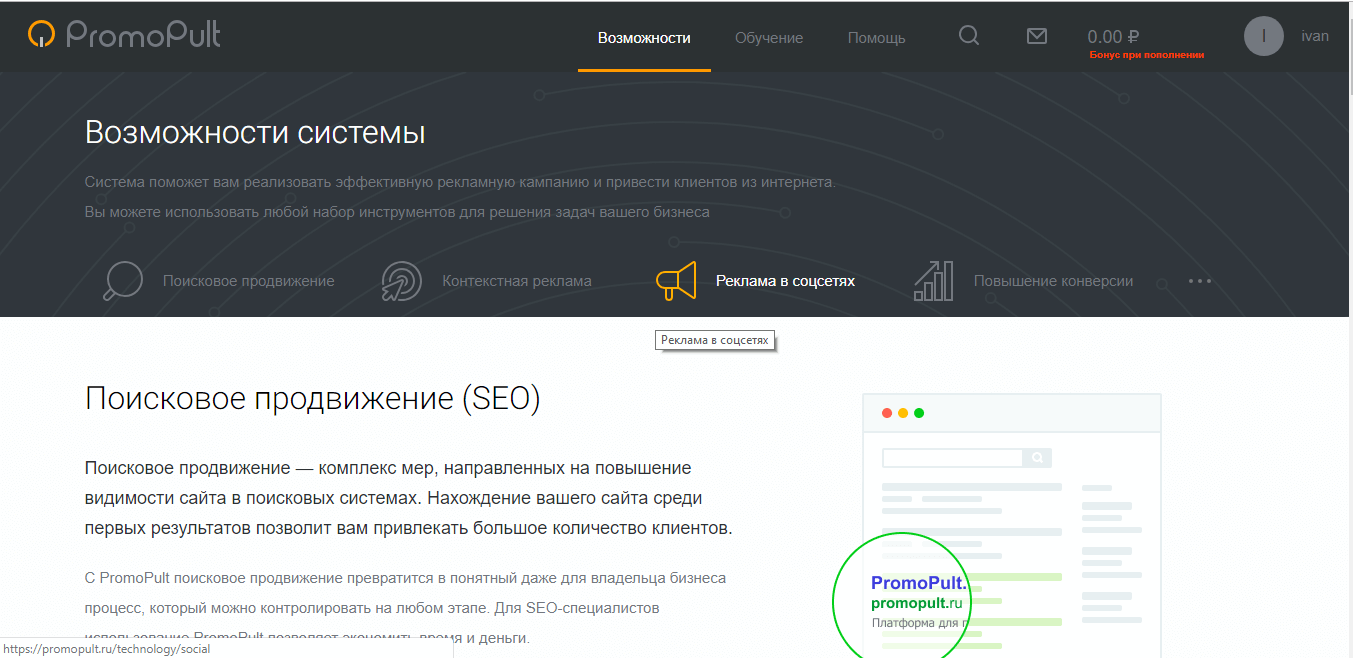Open the Контекстная реклама section label
The height and width of the screenshot is (658, 1353).
pos(517,281)
